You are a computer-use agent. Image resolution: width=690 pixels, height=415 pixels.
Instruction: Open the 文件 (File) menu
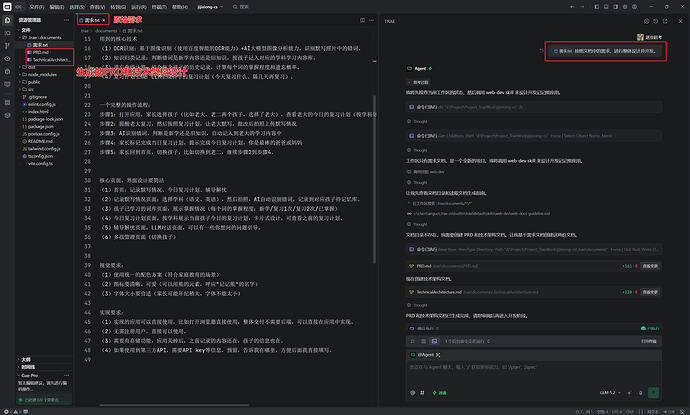pos(37,7)
